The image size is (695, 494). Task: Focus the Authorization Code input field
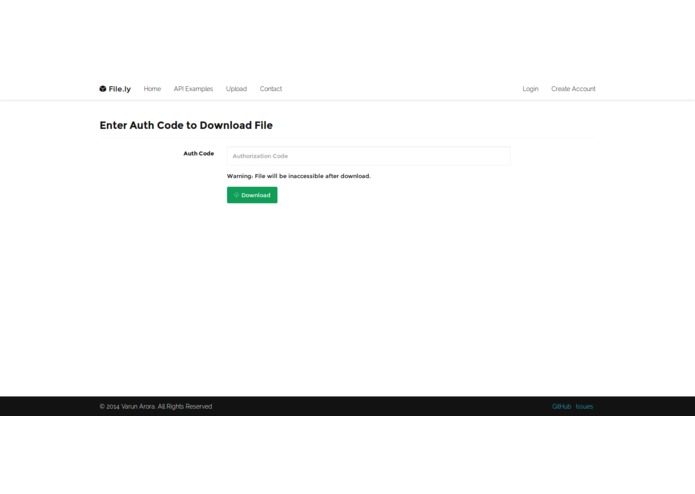click(x=368, y=156)
